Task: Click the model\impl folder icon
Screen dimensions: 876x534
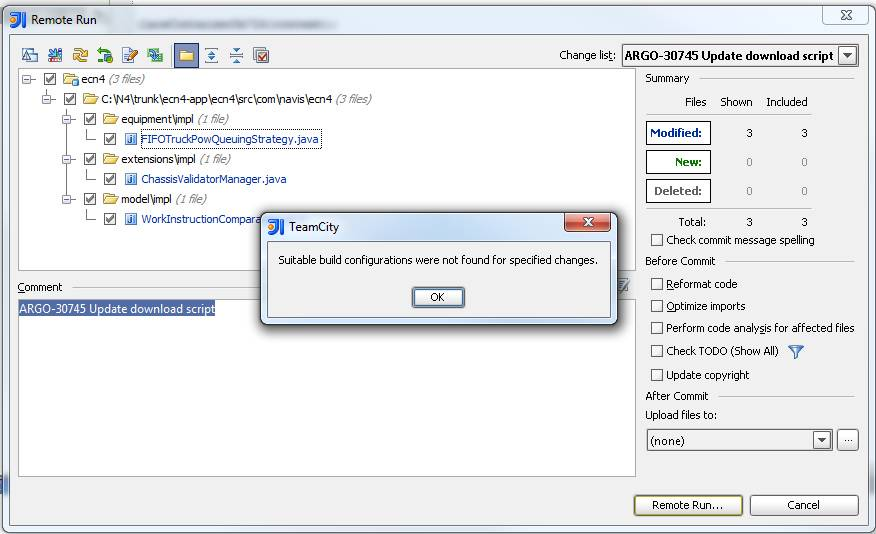Action: pyautogui.click(x=110, y=199)
